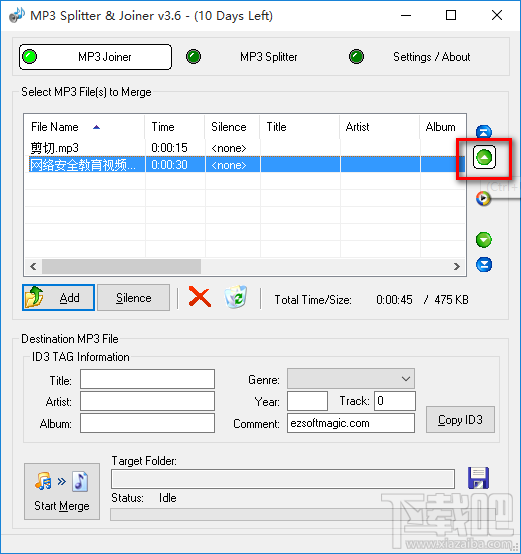Viewport: 521px width, 554px height.
Task: Close the MP3 Splitter & Joiner window
Action: pyautogui.click(x=497, y=15)
